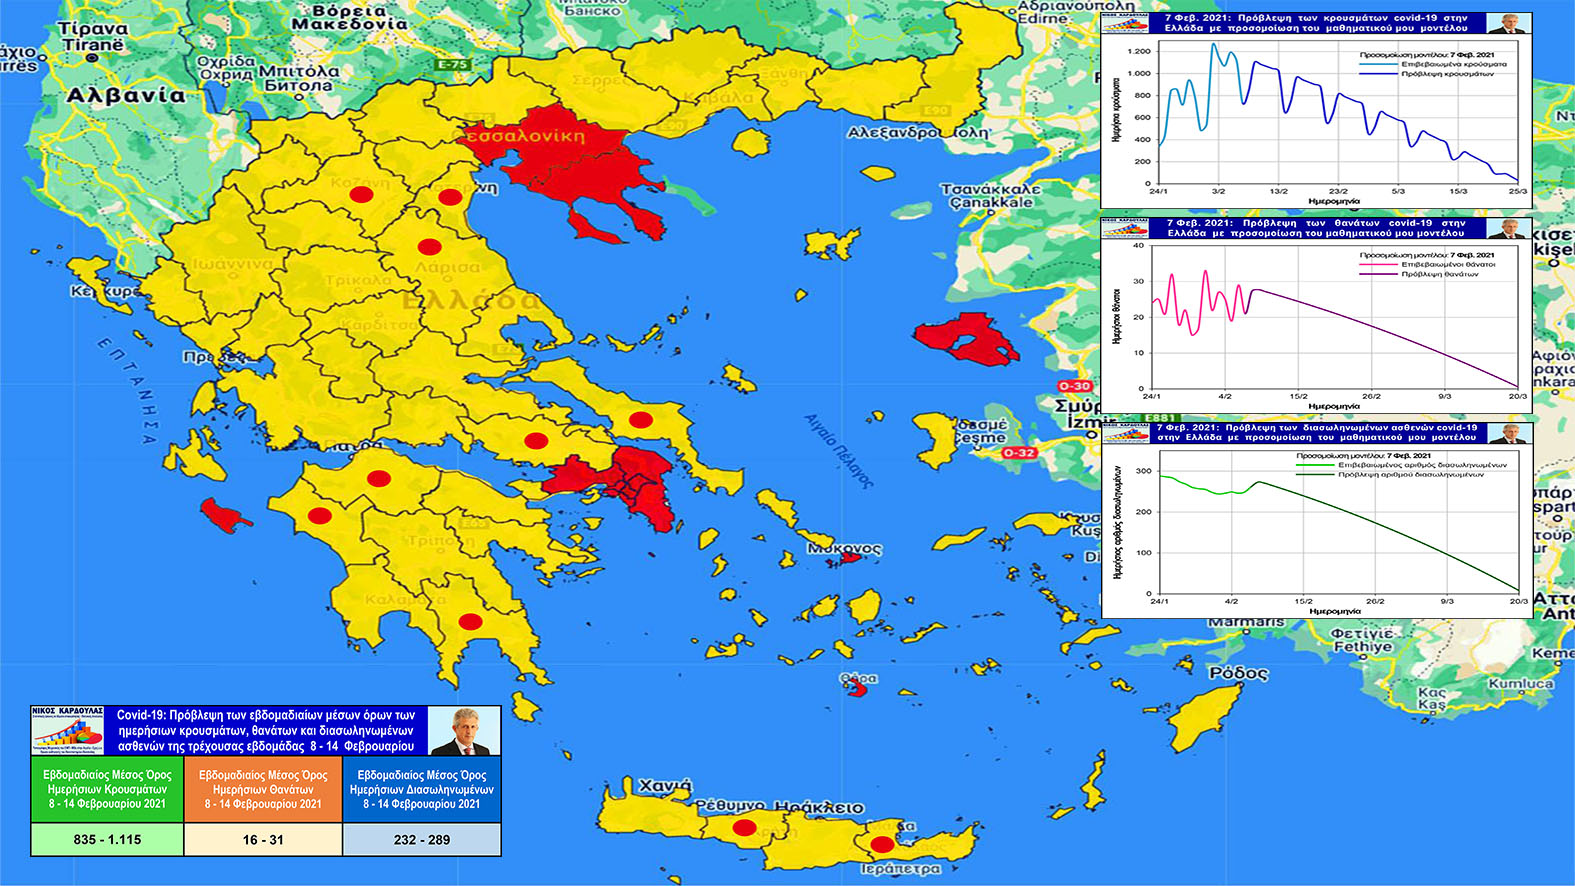Viewport: 1575px width, 886px height.
Task: Select the red-shaded Lesvos island
Action: point(966,339)
